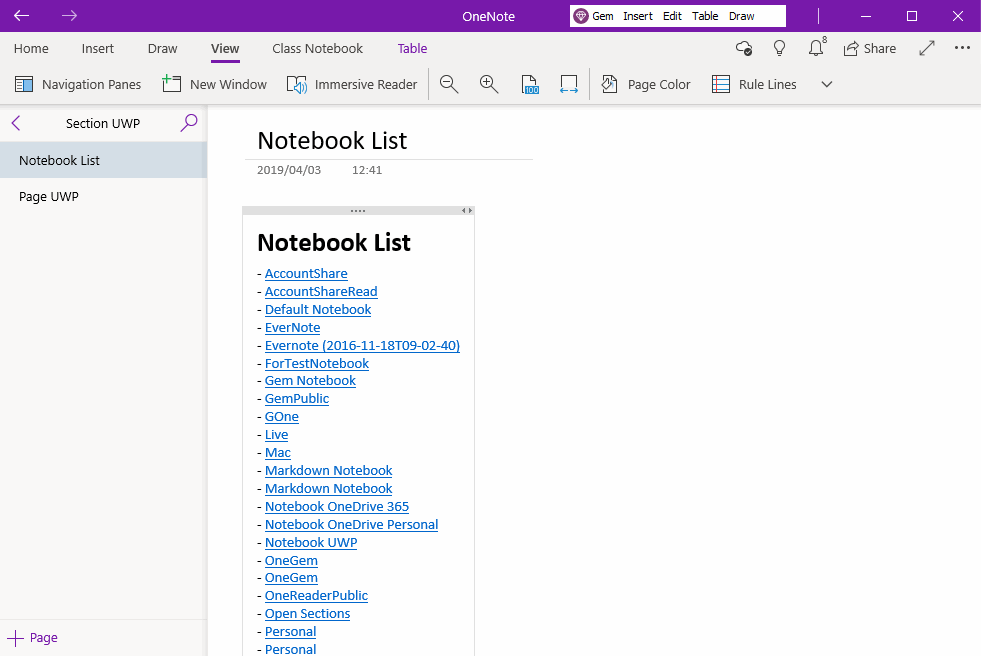The image size is (981, 656).
Task: Open the Live link
Action: coord(277,435)
